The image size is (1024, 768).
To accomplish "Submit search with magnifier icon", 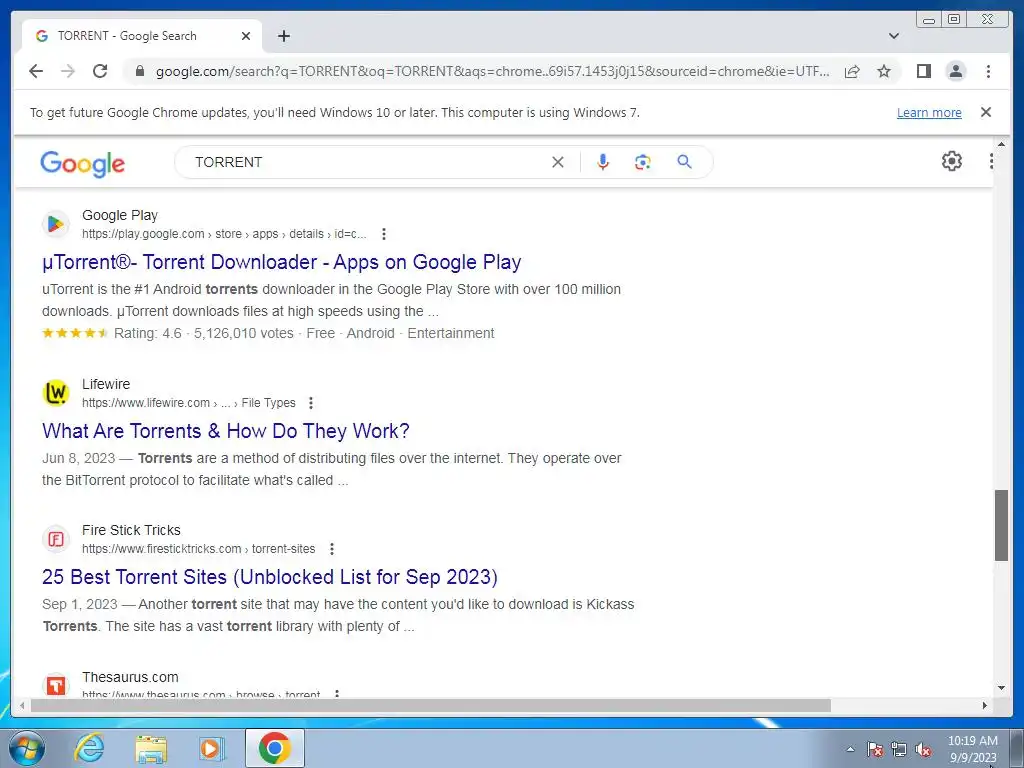I will (x=684, y=162).
